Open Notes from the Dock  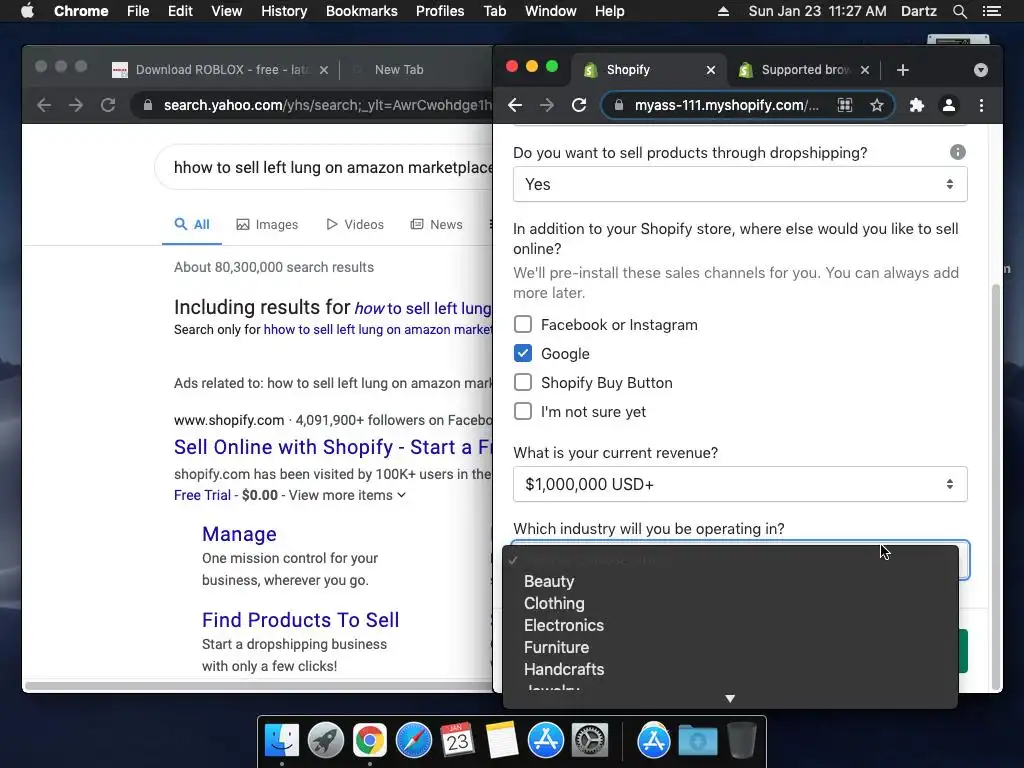point(502,741)
